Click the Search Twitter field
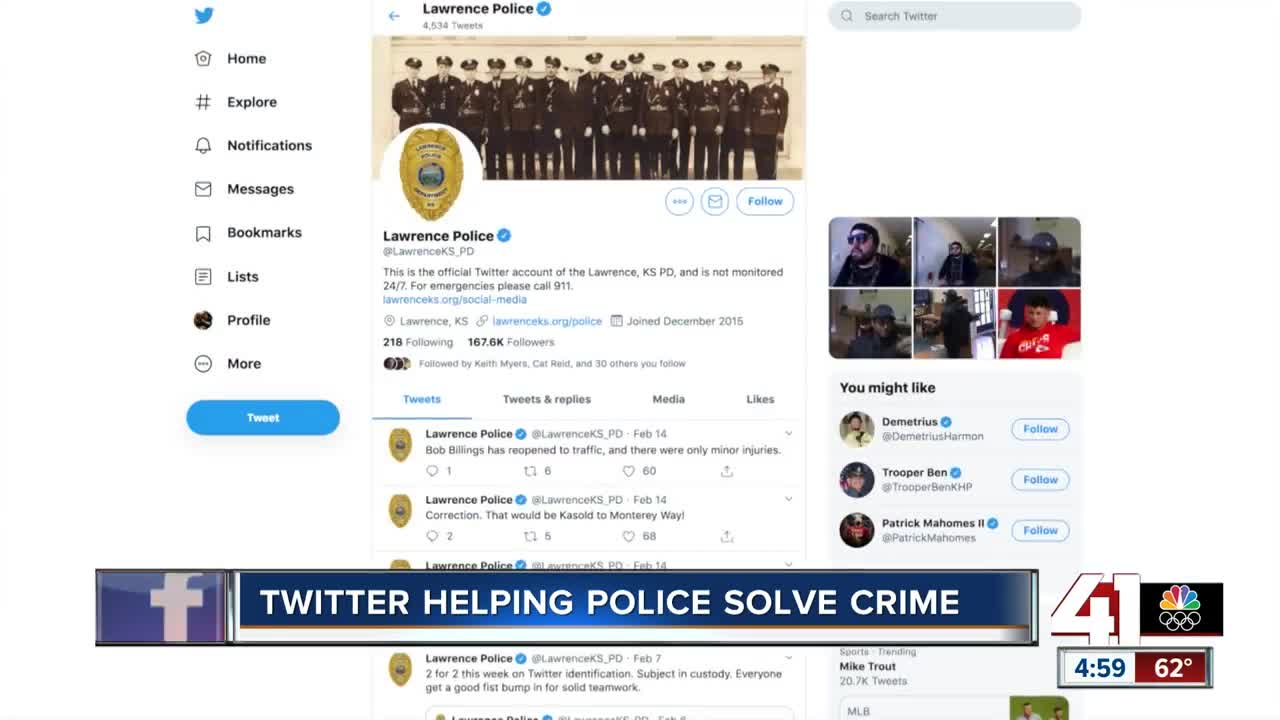Image resolution: width=1280 pixels, height=720 pixels. 954,16
